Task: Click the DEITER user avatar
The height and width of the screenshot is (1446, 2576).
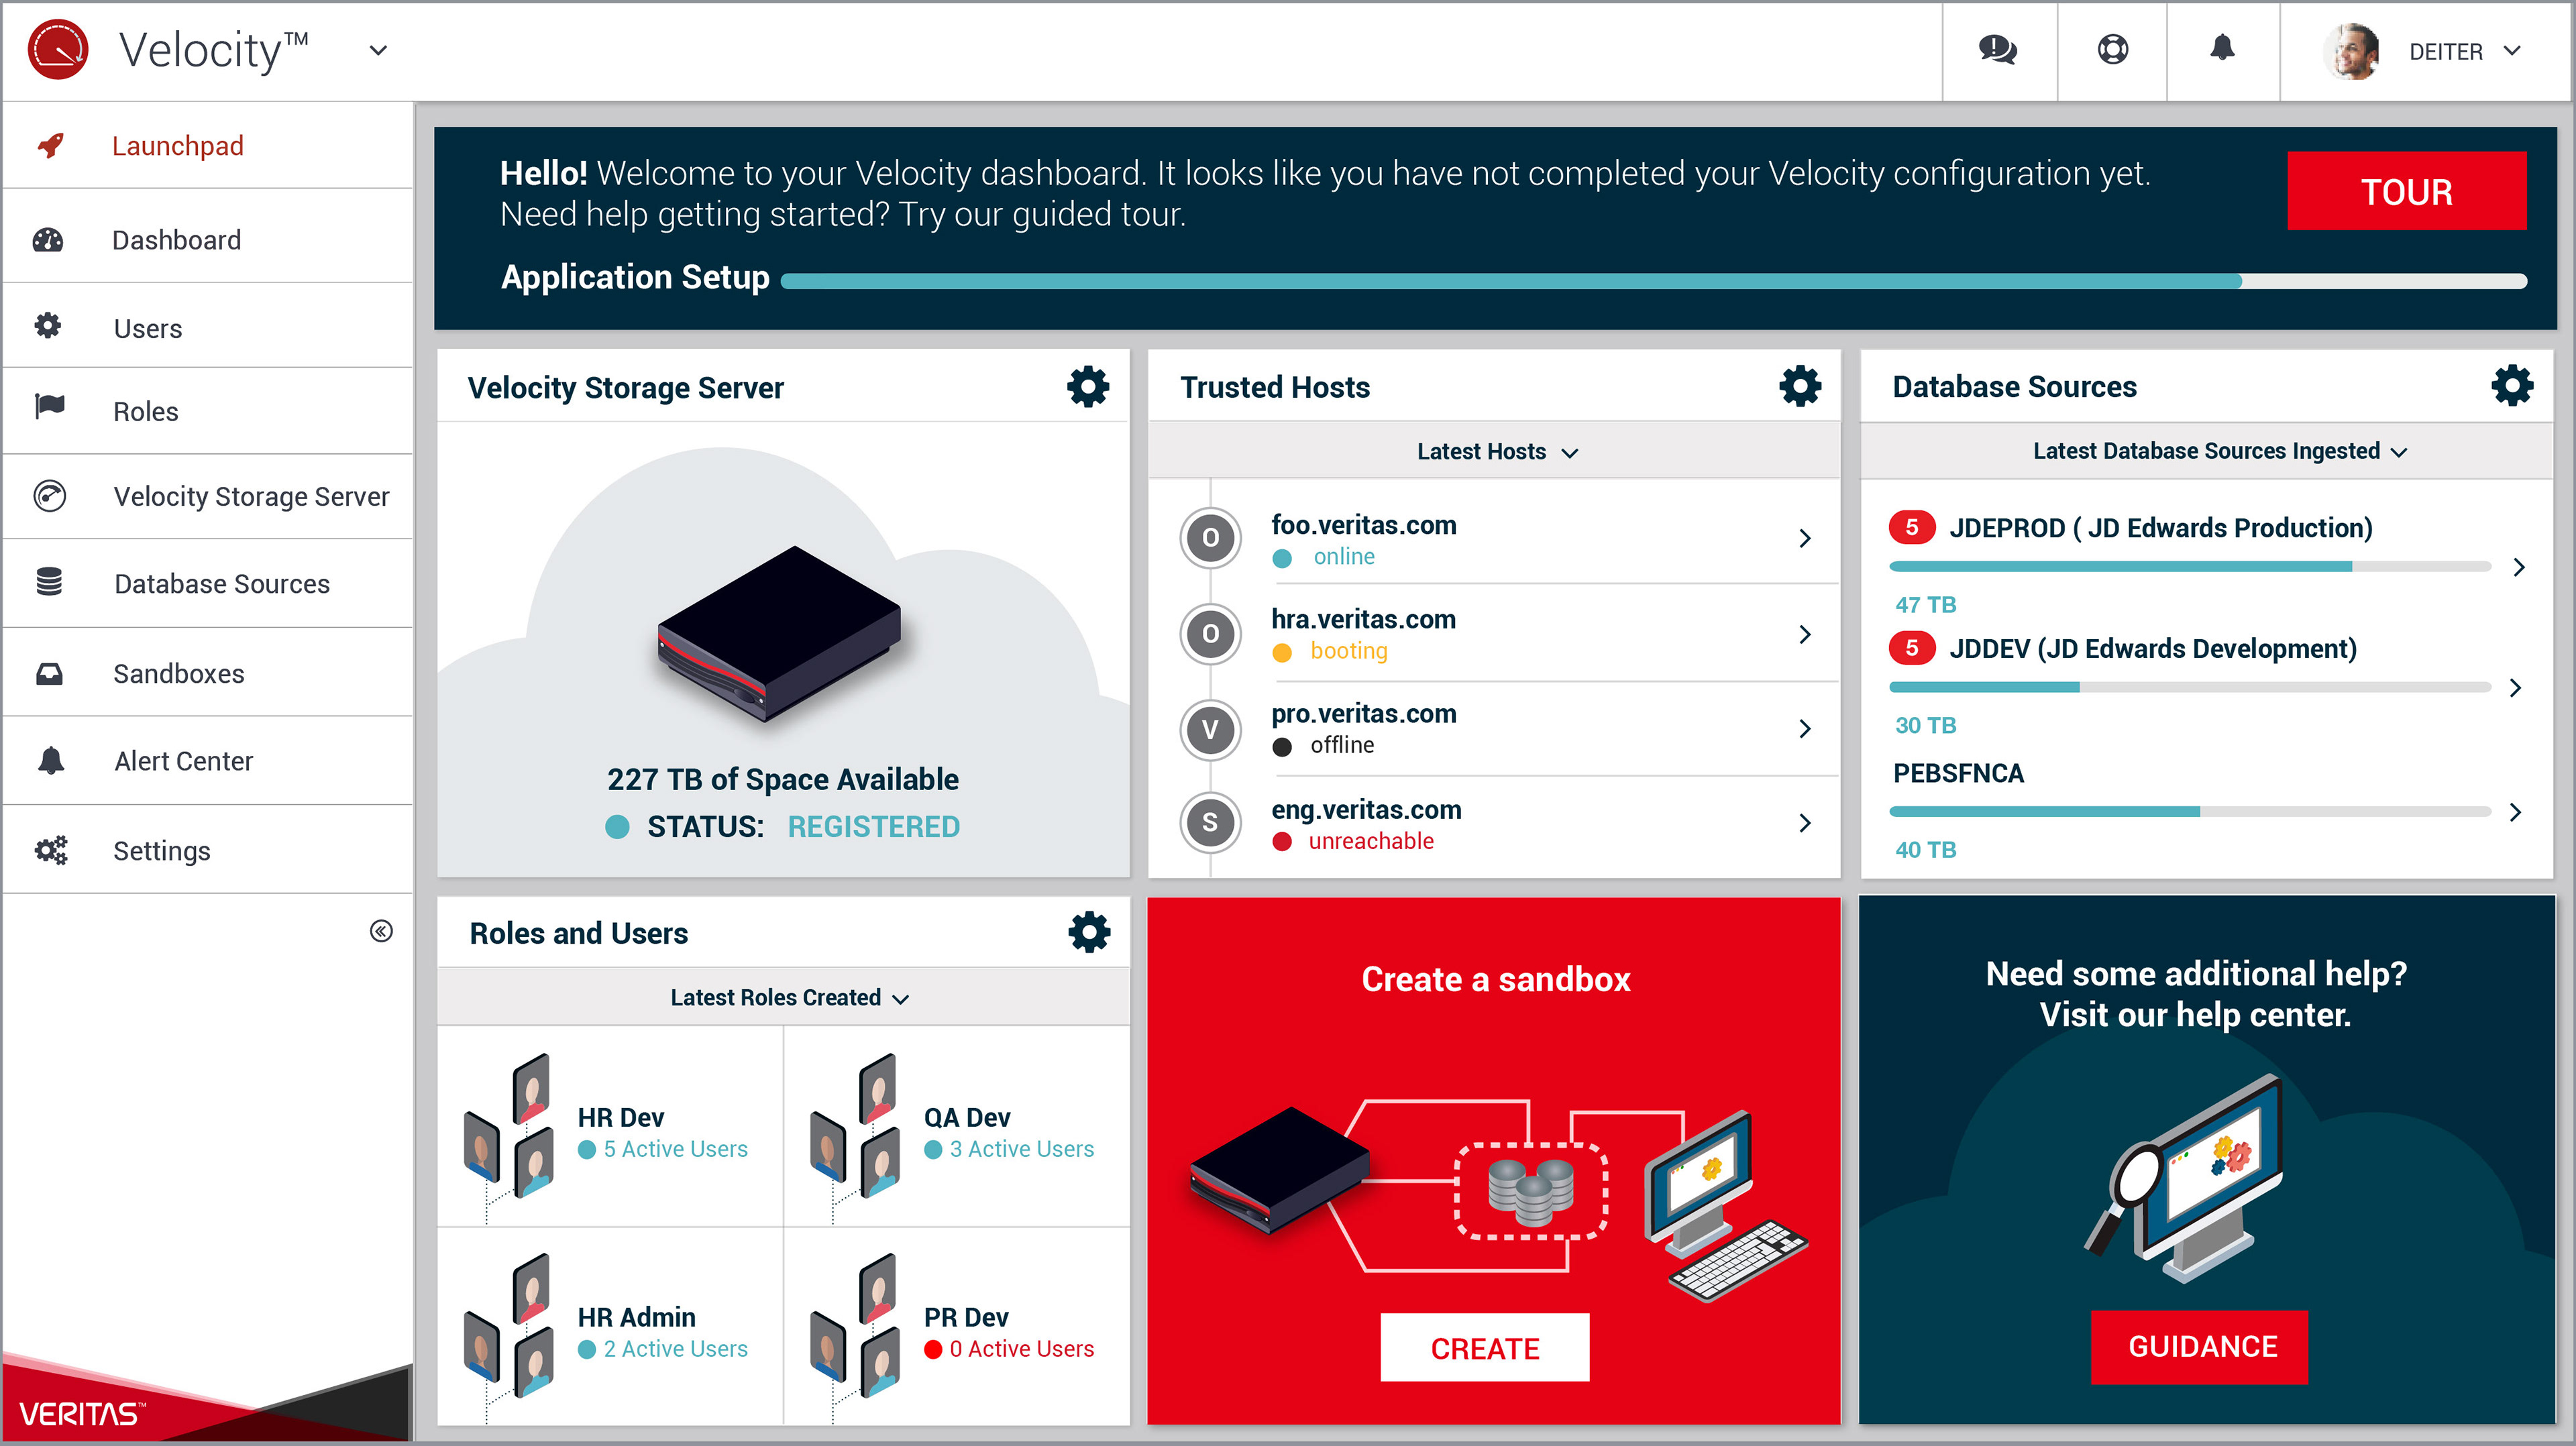Action: [x=2352, y=51]
